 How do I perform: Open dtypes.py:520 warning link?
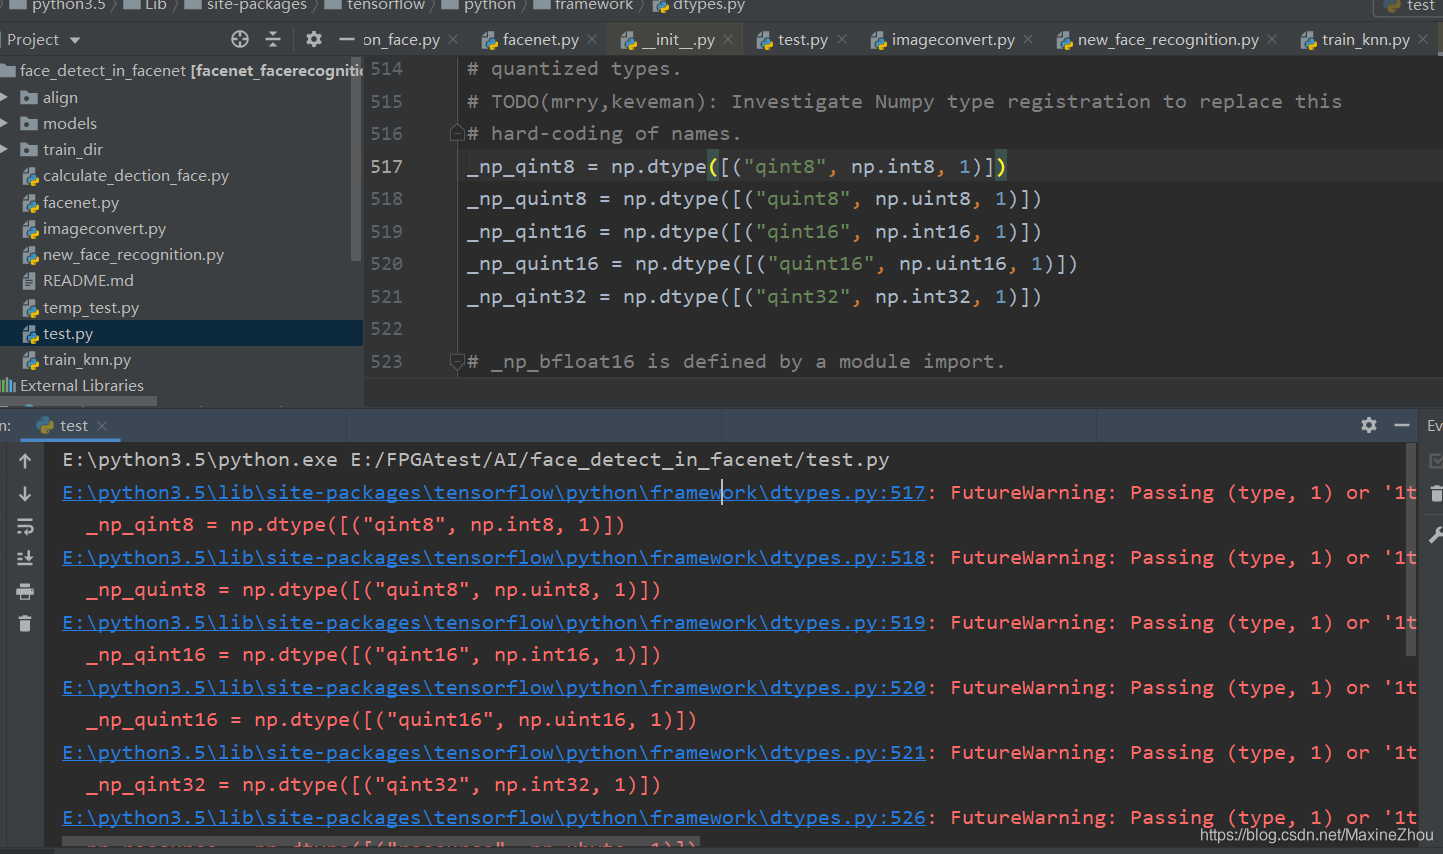pos(494,687)
